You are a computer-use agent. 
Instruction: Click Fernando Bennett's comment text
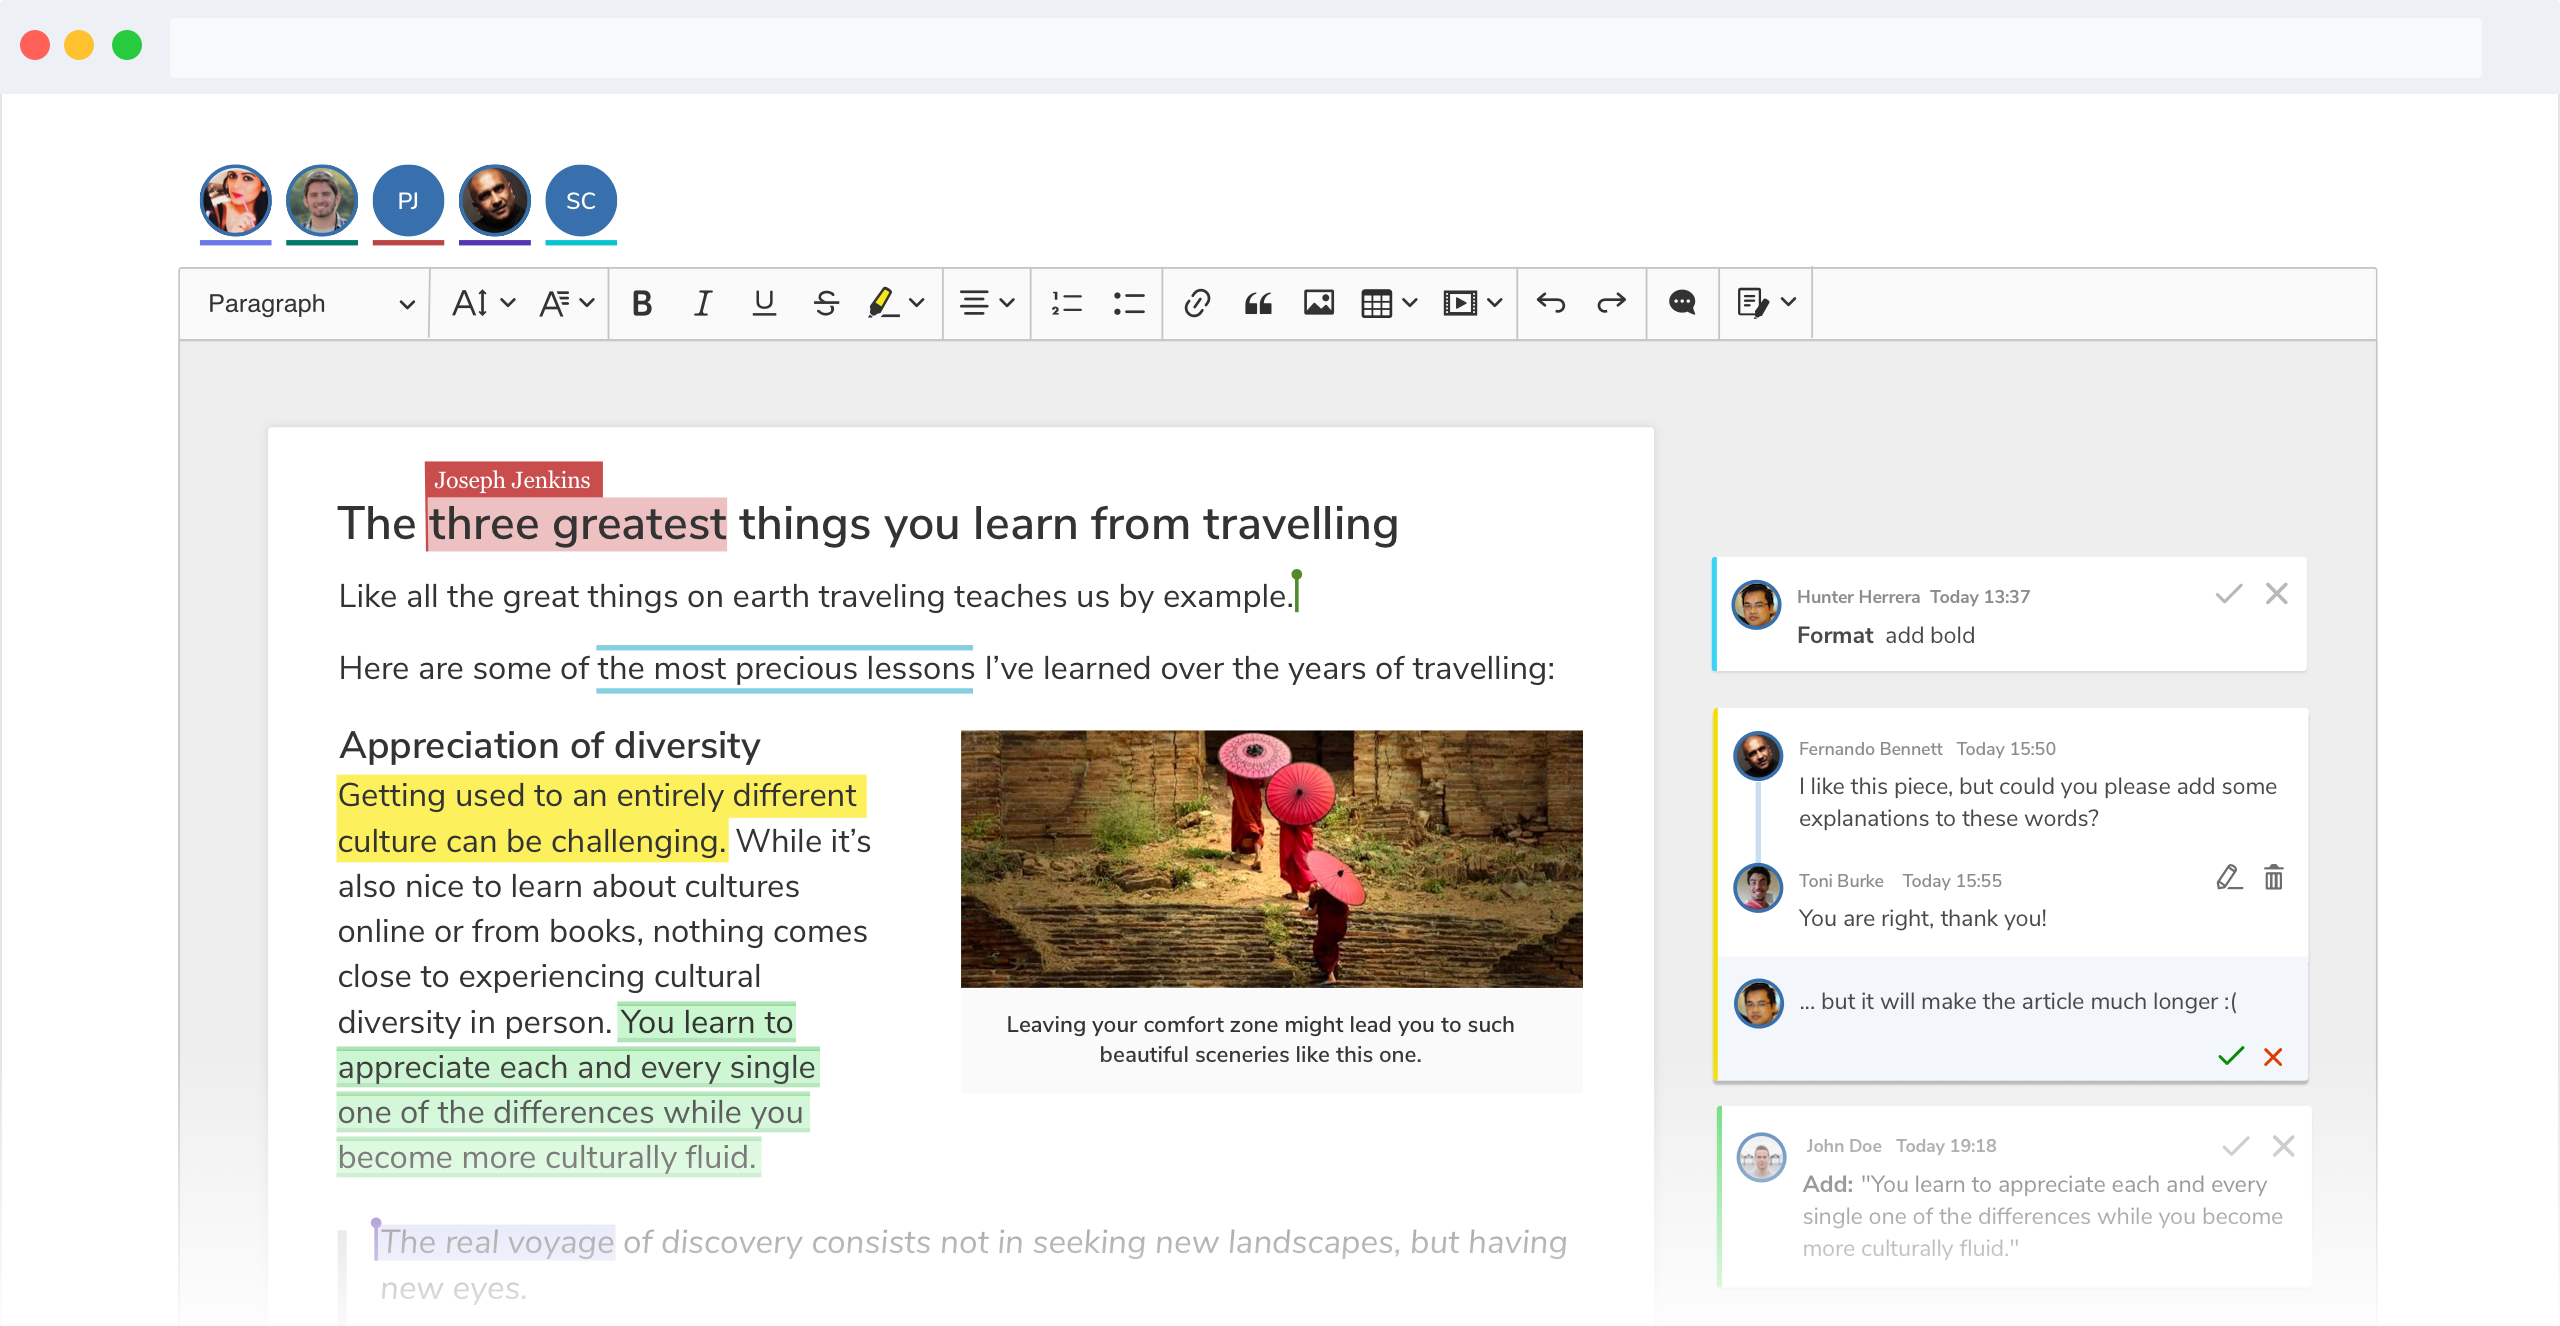(x=2038, y=802)
